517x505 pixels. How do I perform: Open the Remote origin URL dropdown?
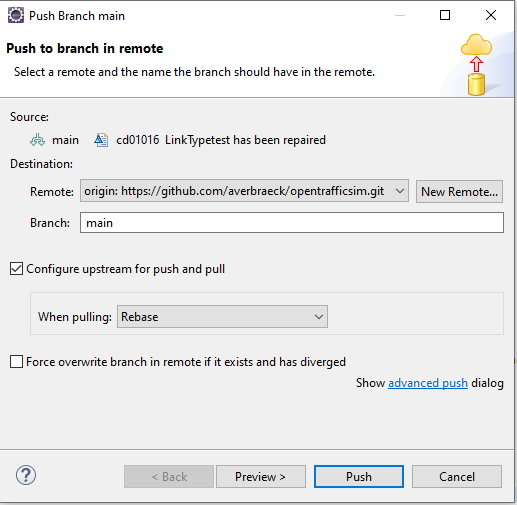244,191
